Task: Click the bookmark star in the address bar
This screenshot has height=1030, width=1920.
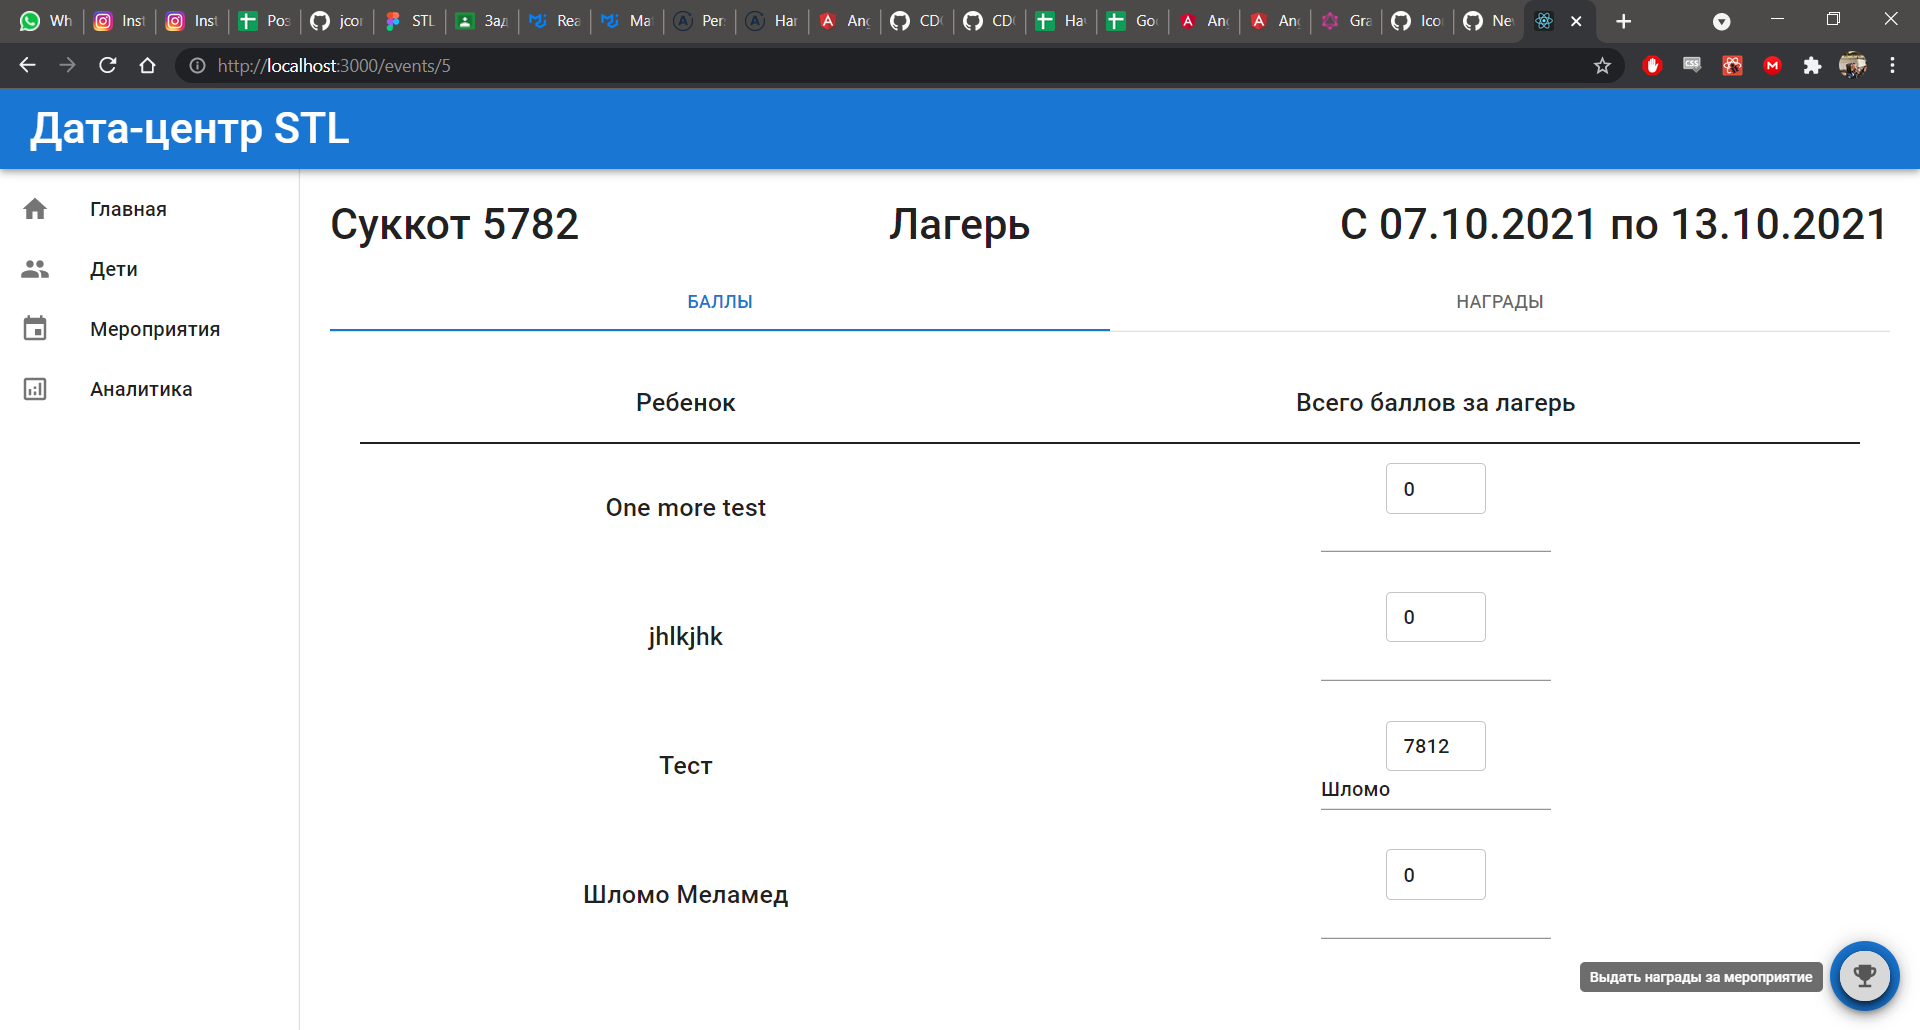Action: coord(1603,65)
